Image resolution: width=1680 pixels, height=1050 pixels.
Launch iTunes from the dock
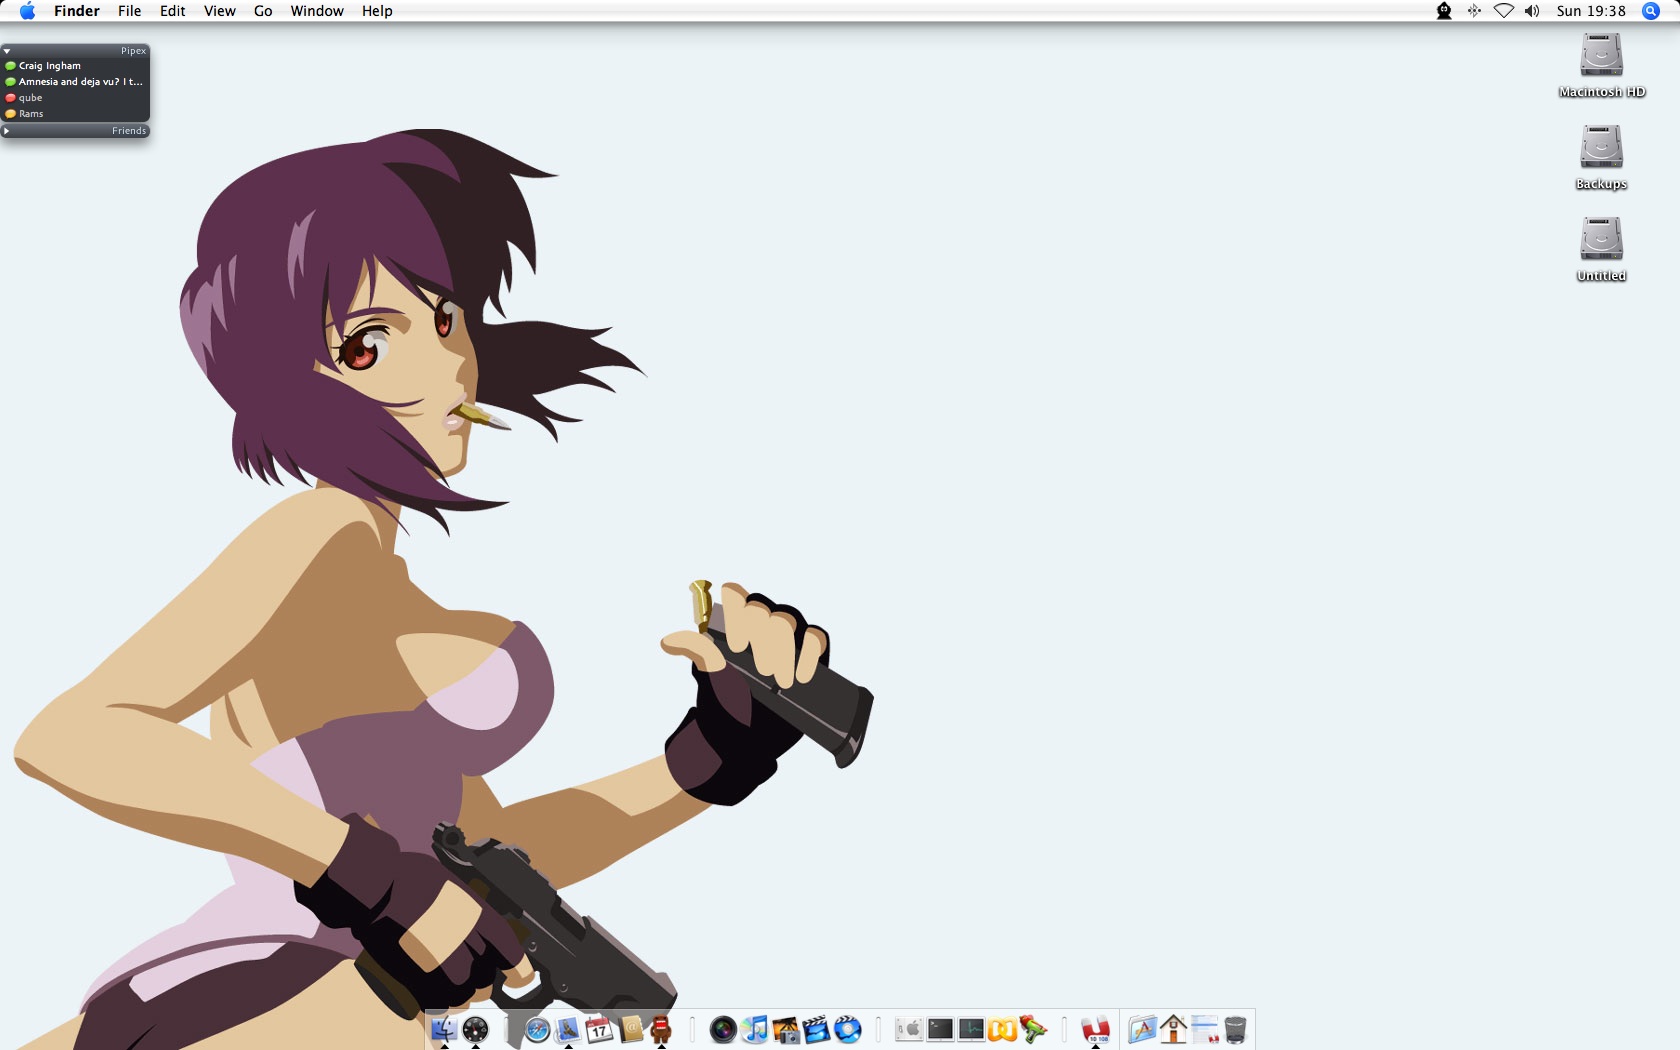pos(755,1029)
